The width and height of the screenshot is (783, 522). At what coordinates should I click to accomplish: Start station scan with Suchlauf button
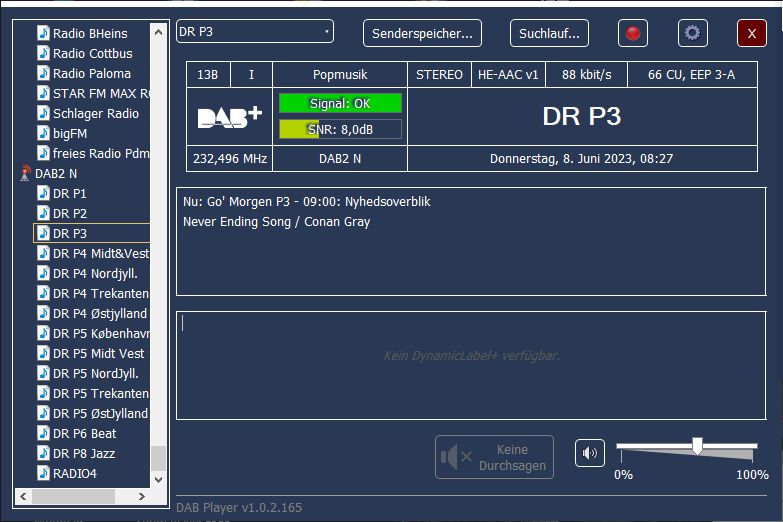tap(549, 33)
